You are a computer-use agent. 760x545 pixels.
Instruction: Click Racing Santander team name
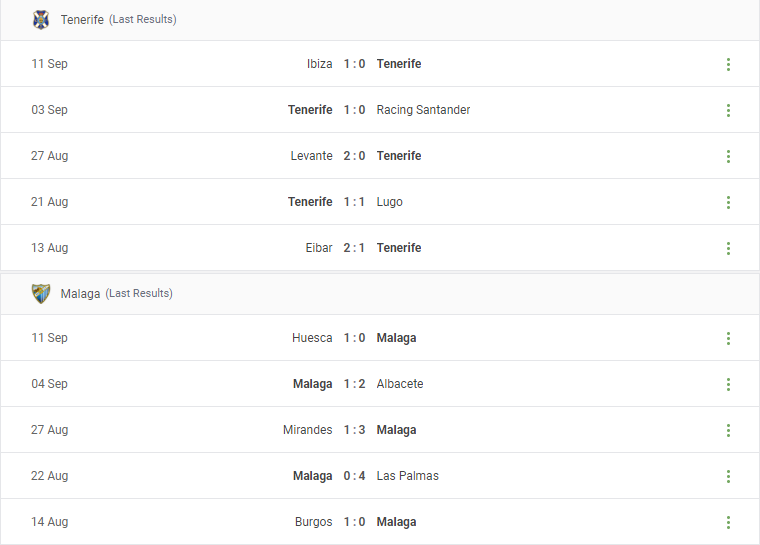pyautogui.click(x=423, y=110)
